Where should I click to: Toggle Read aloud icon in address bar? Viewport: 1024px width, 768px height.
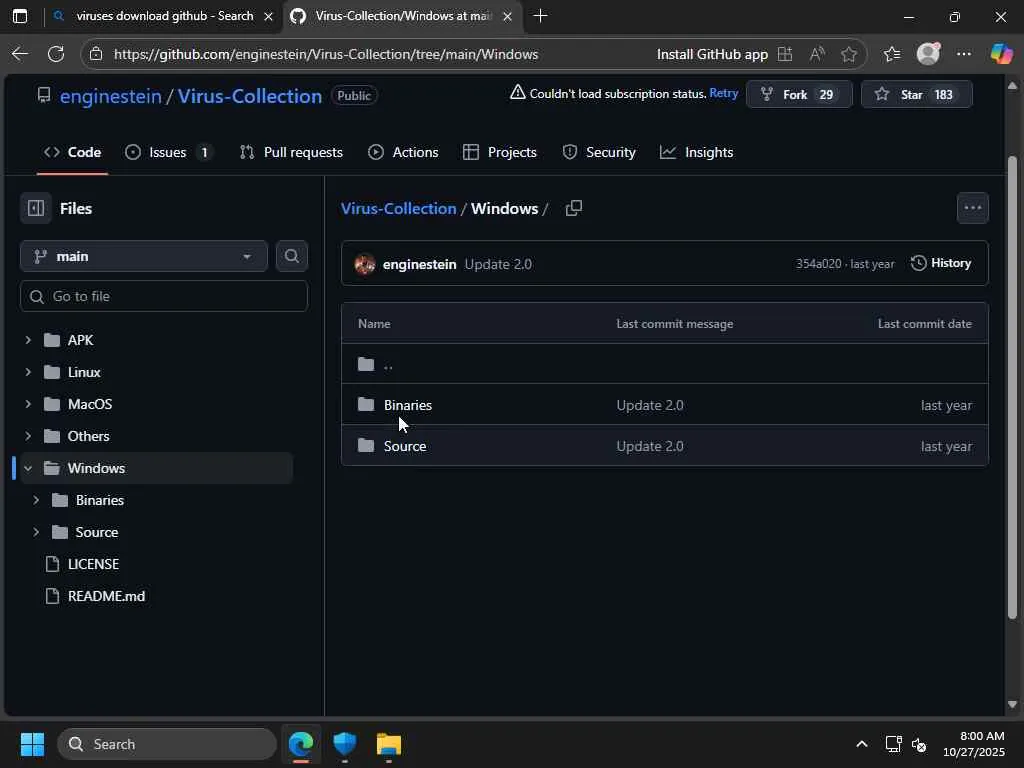click(x=817, y=54)
